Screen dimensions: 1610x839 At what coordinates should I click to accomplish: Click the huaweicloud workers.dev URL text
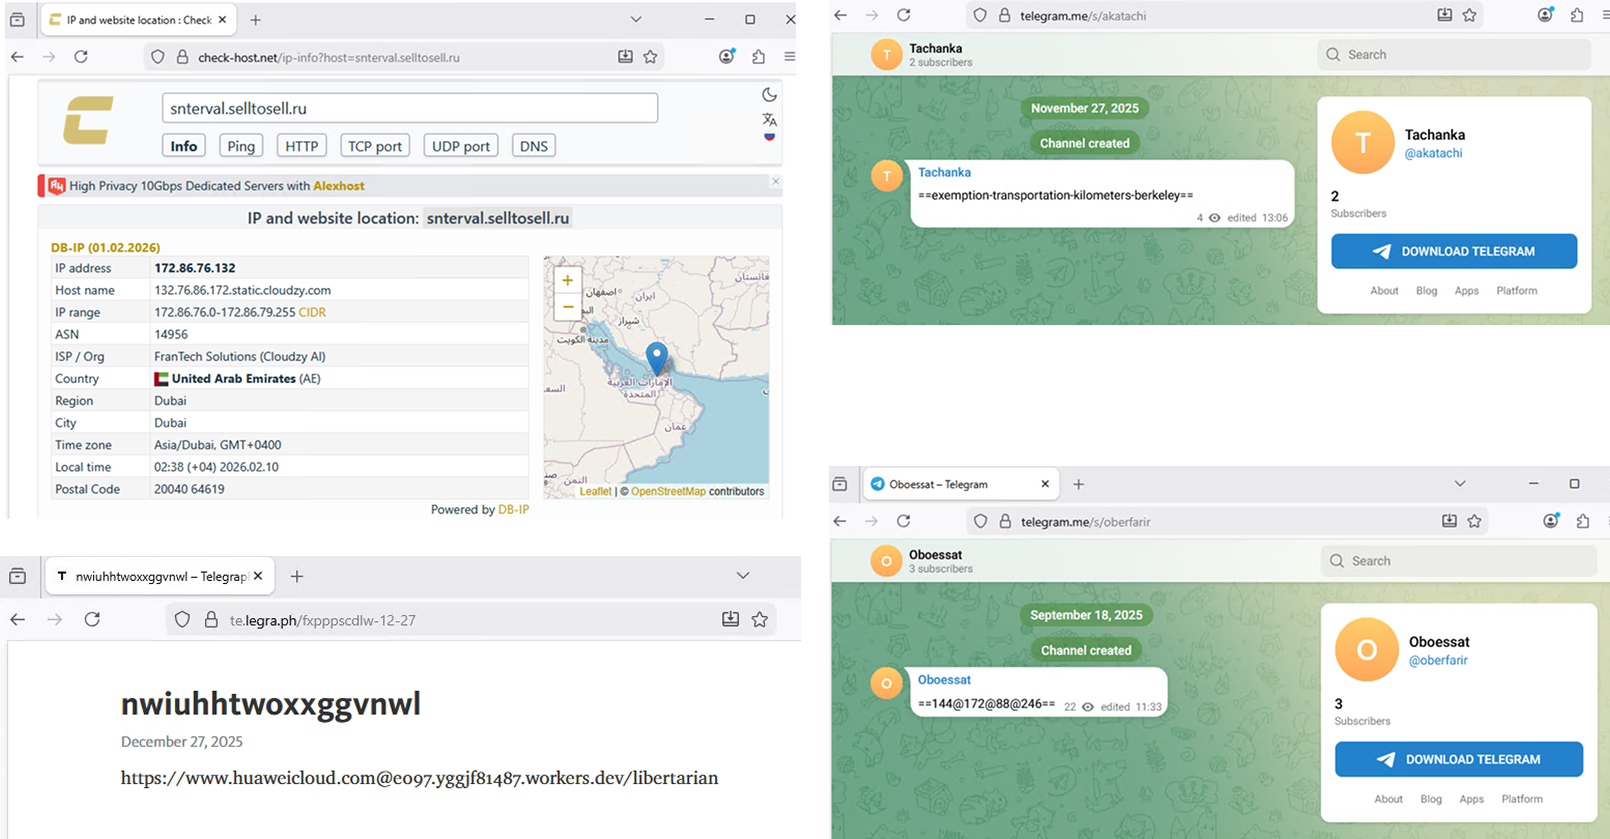click(x=420, y=778)
